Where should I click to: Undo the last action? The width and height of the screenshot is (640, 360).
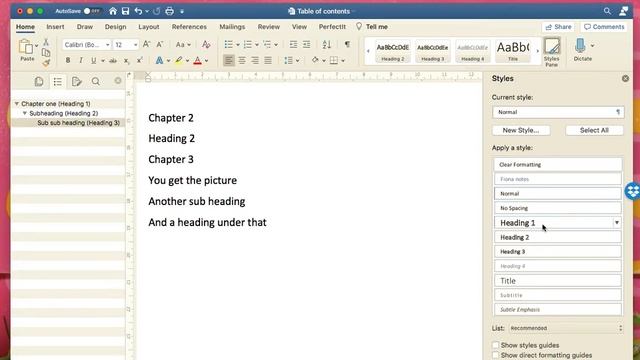point(138,11)
